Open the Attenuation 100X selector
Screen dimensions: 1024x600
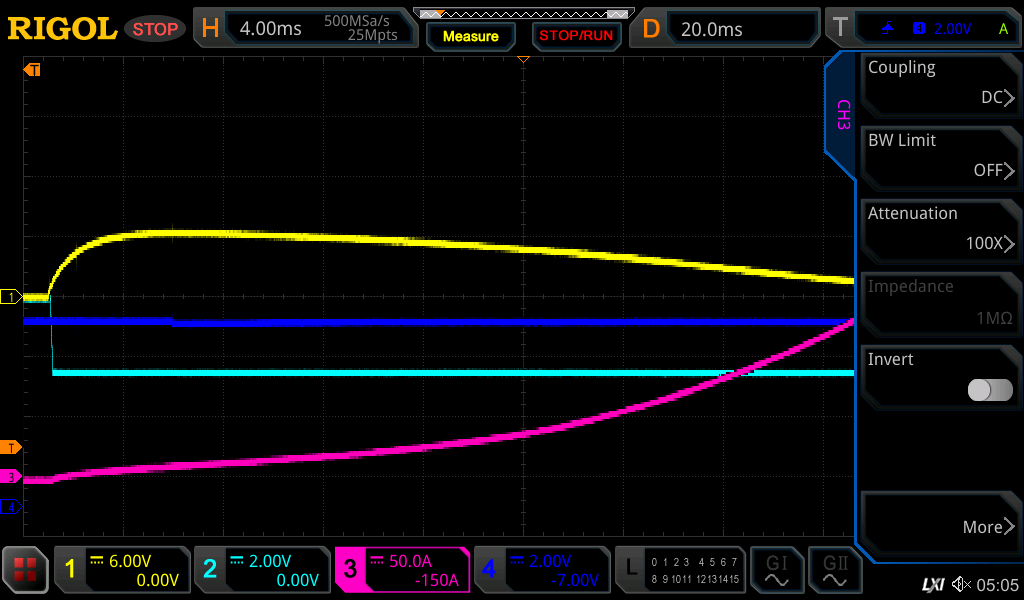pos(940,230)
